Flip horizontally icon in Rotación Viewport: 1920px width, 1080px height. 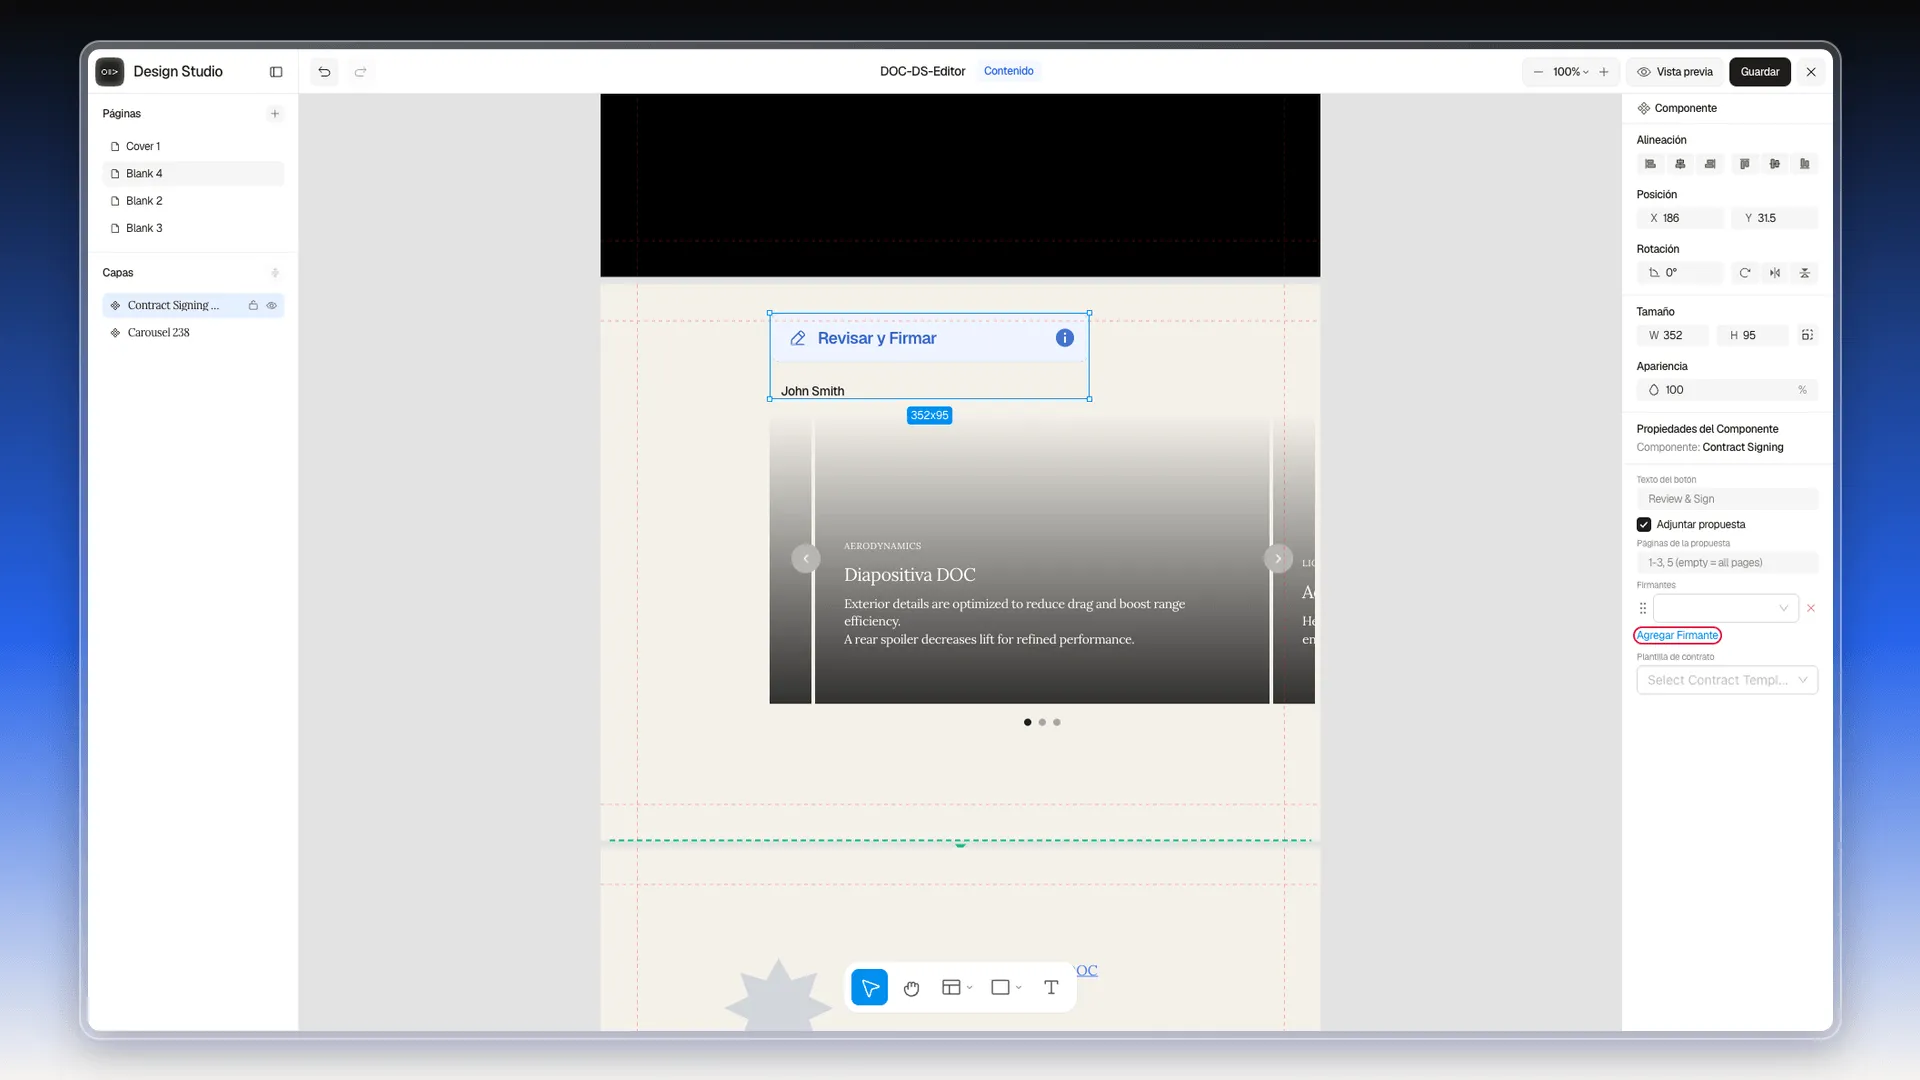tap(1775, 273)
